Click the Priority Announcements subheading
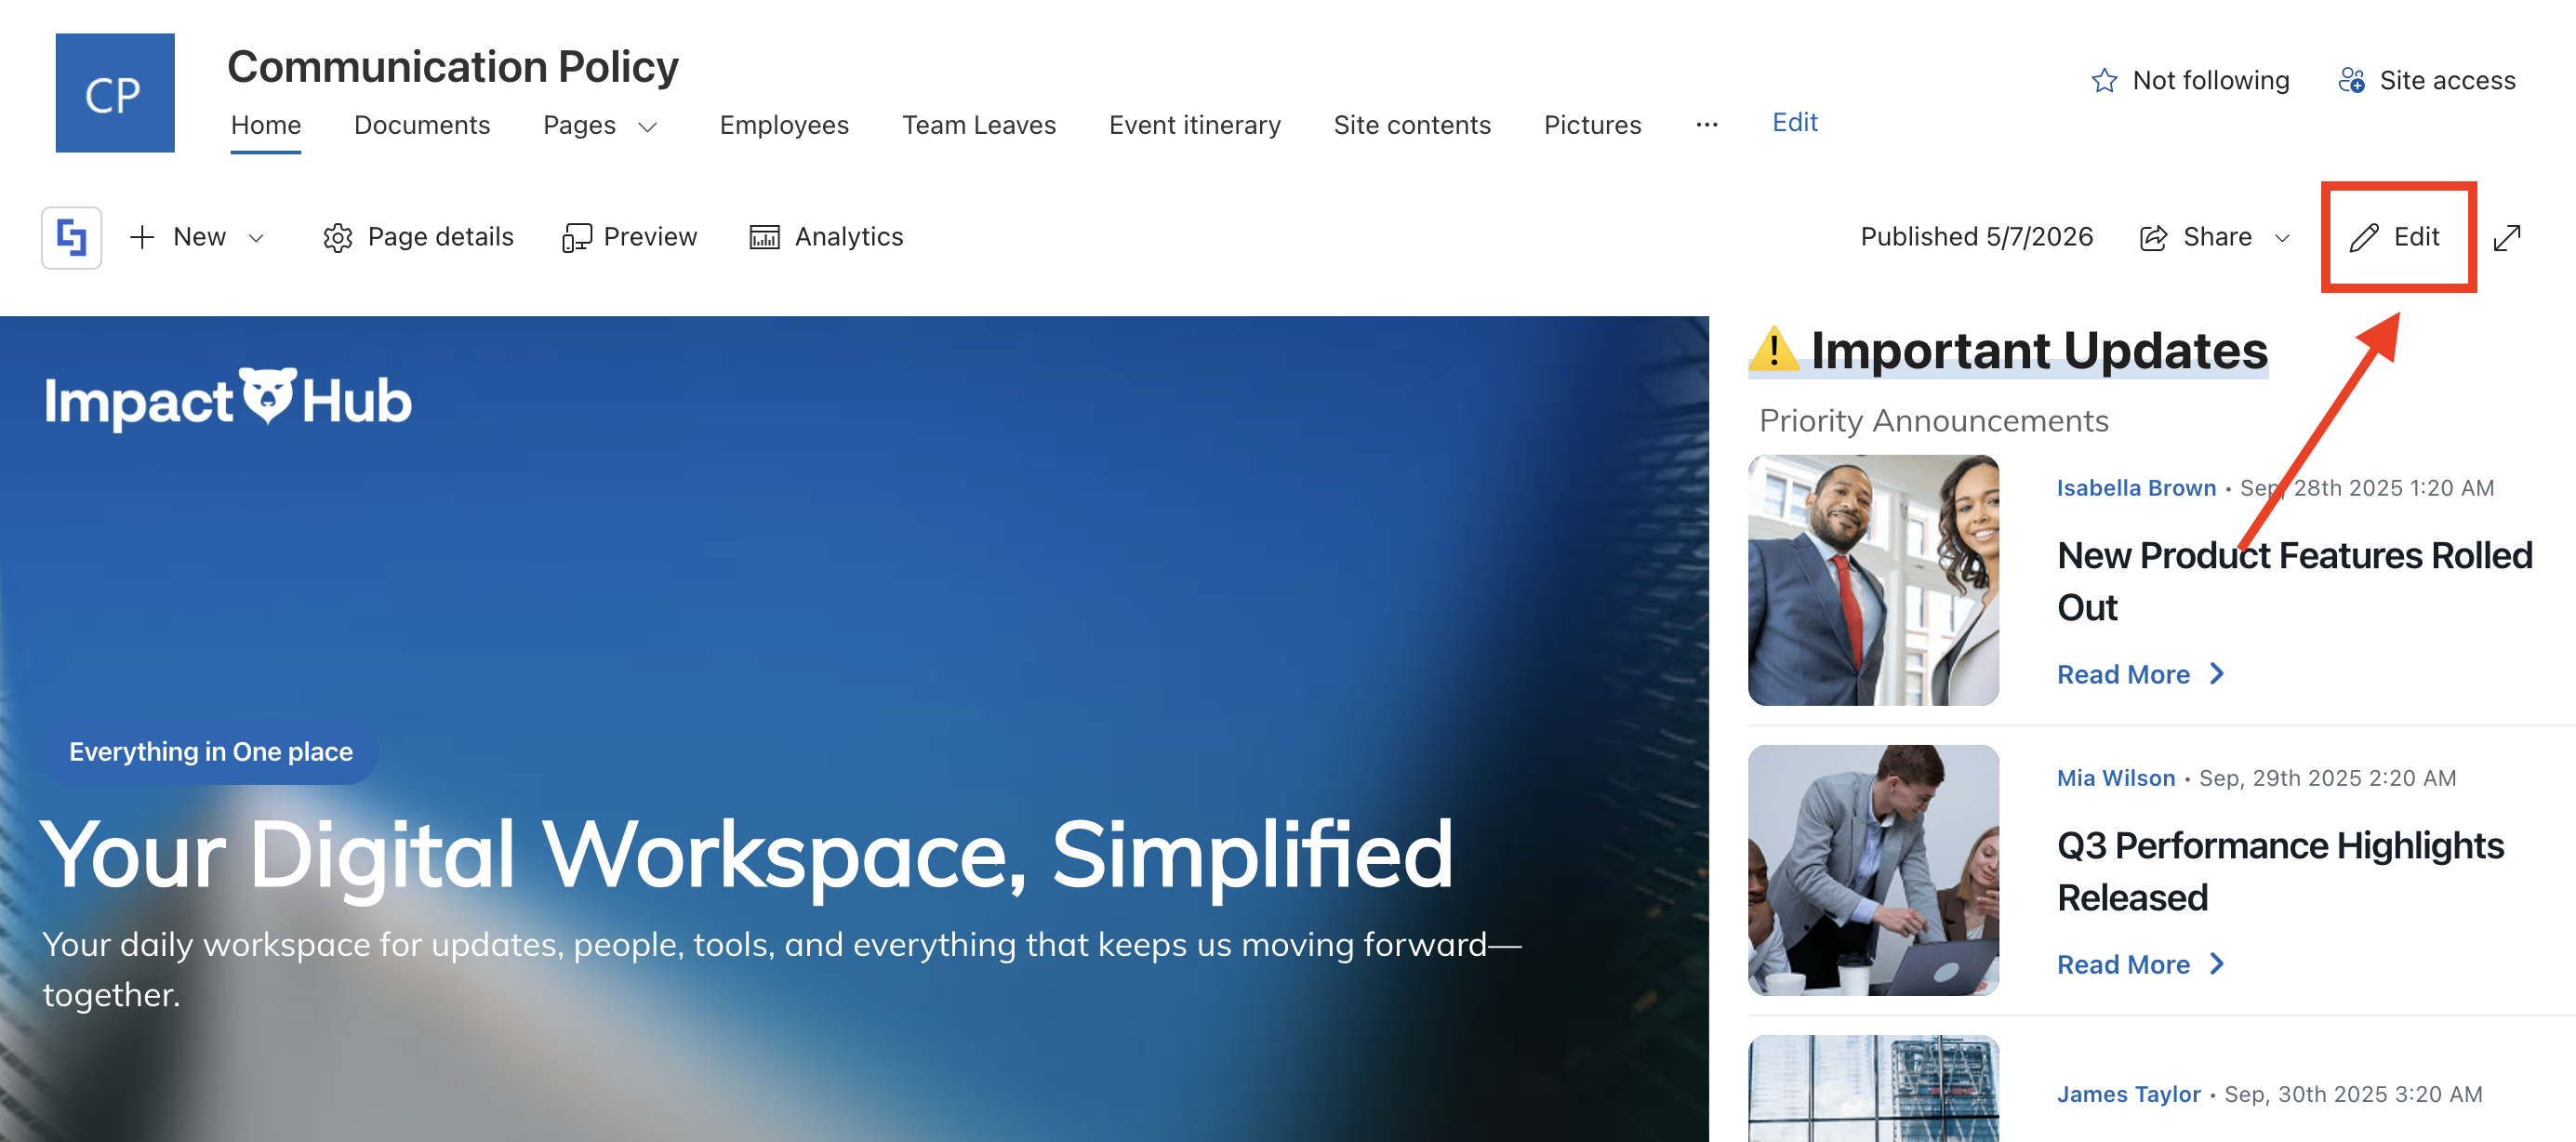The width and height of the screenshot is (2576, 1142). tap(1934, 421)
